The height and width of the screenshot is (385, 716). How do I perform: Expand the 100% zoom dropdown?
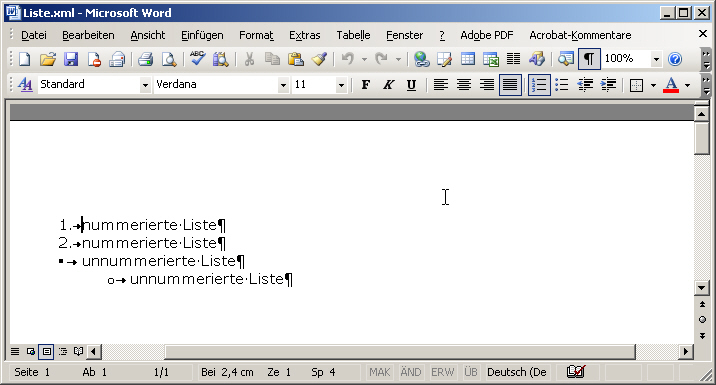point(656,59)
